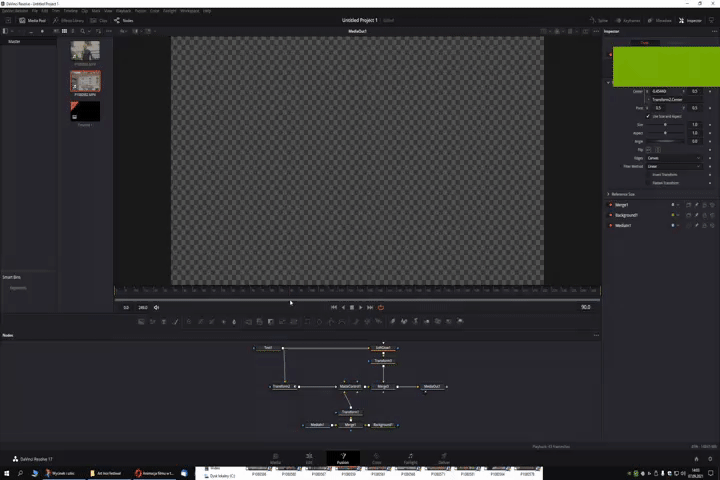
Task: Open the Workspace menu
Action: tap(190, 11)
